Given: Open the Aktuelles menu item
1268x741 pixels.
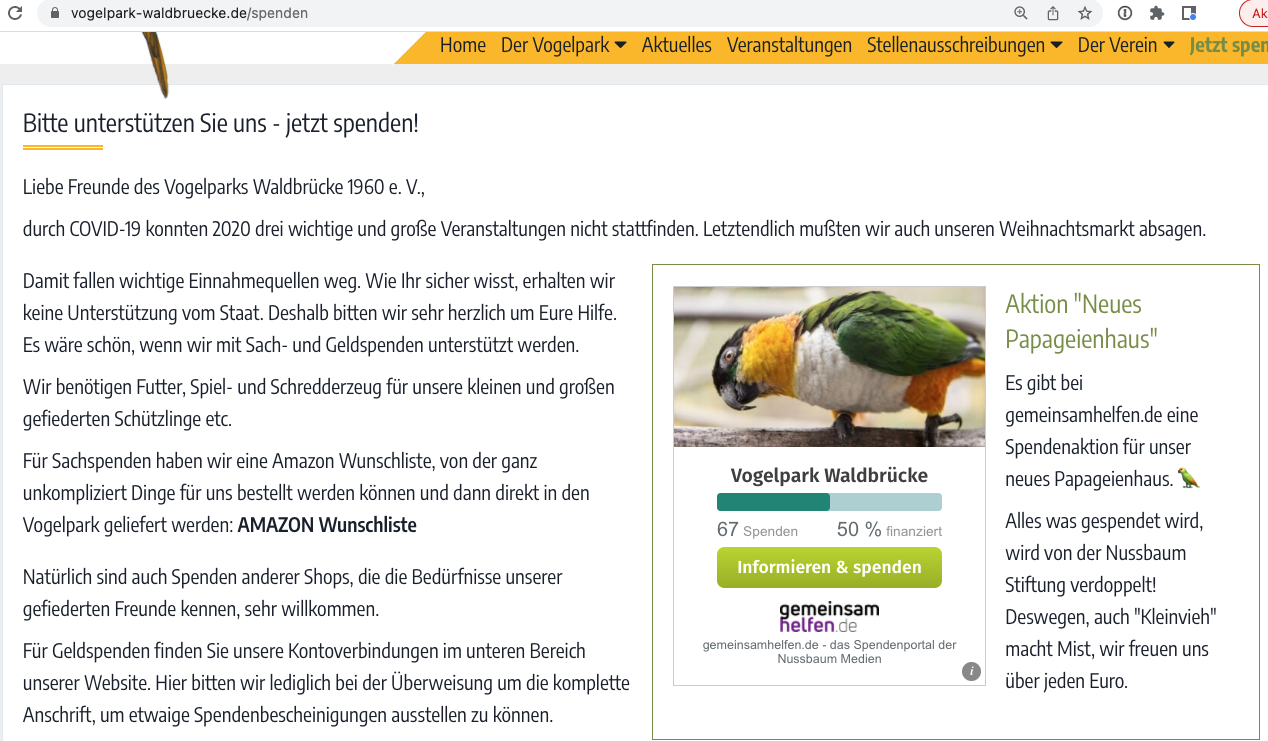Looking at the screenshot, I should pyautogui.click(x=677, y=45).
